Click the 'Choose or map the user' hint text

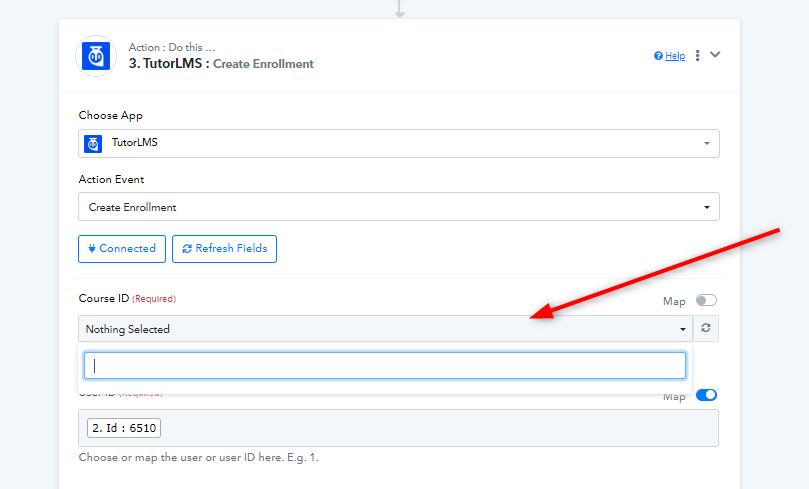tap(199, 458)
